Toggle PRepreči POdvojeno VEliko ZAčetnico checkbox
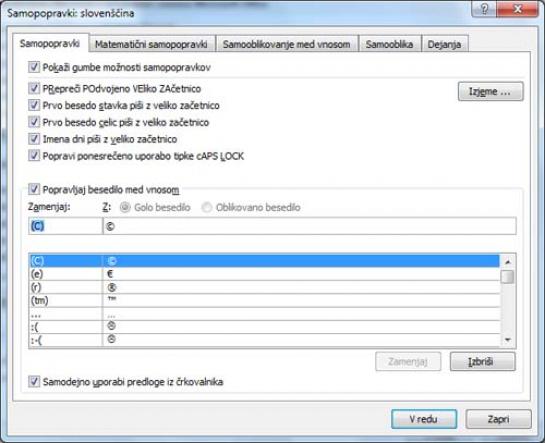545x443 pixels. point(34,88)
